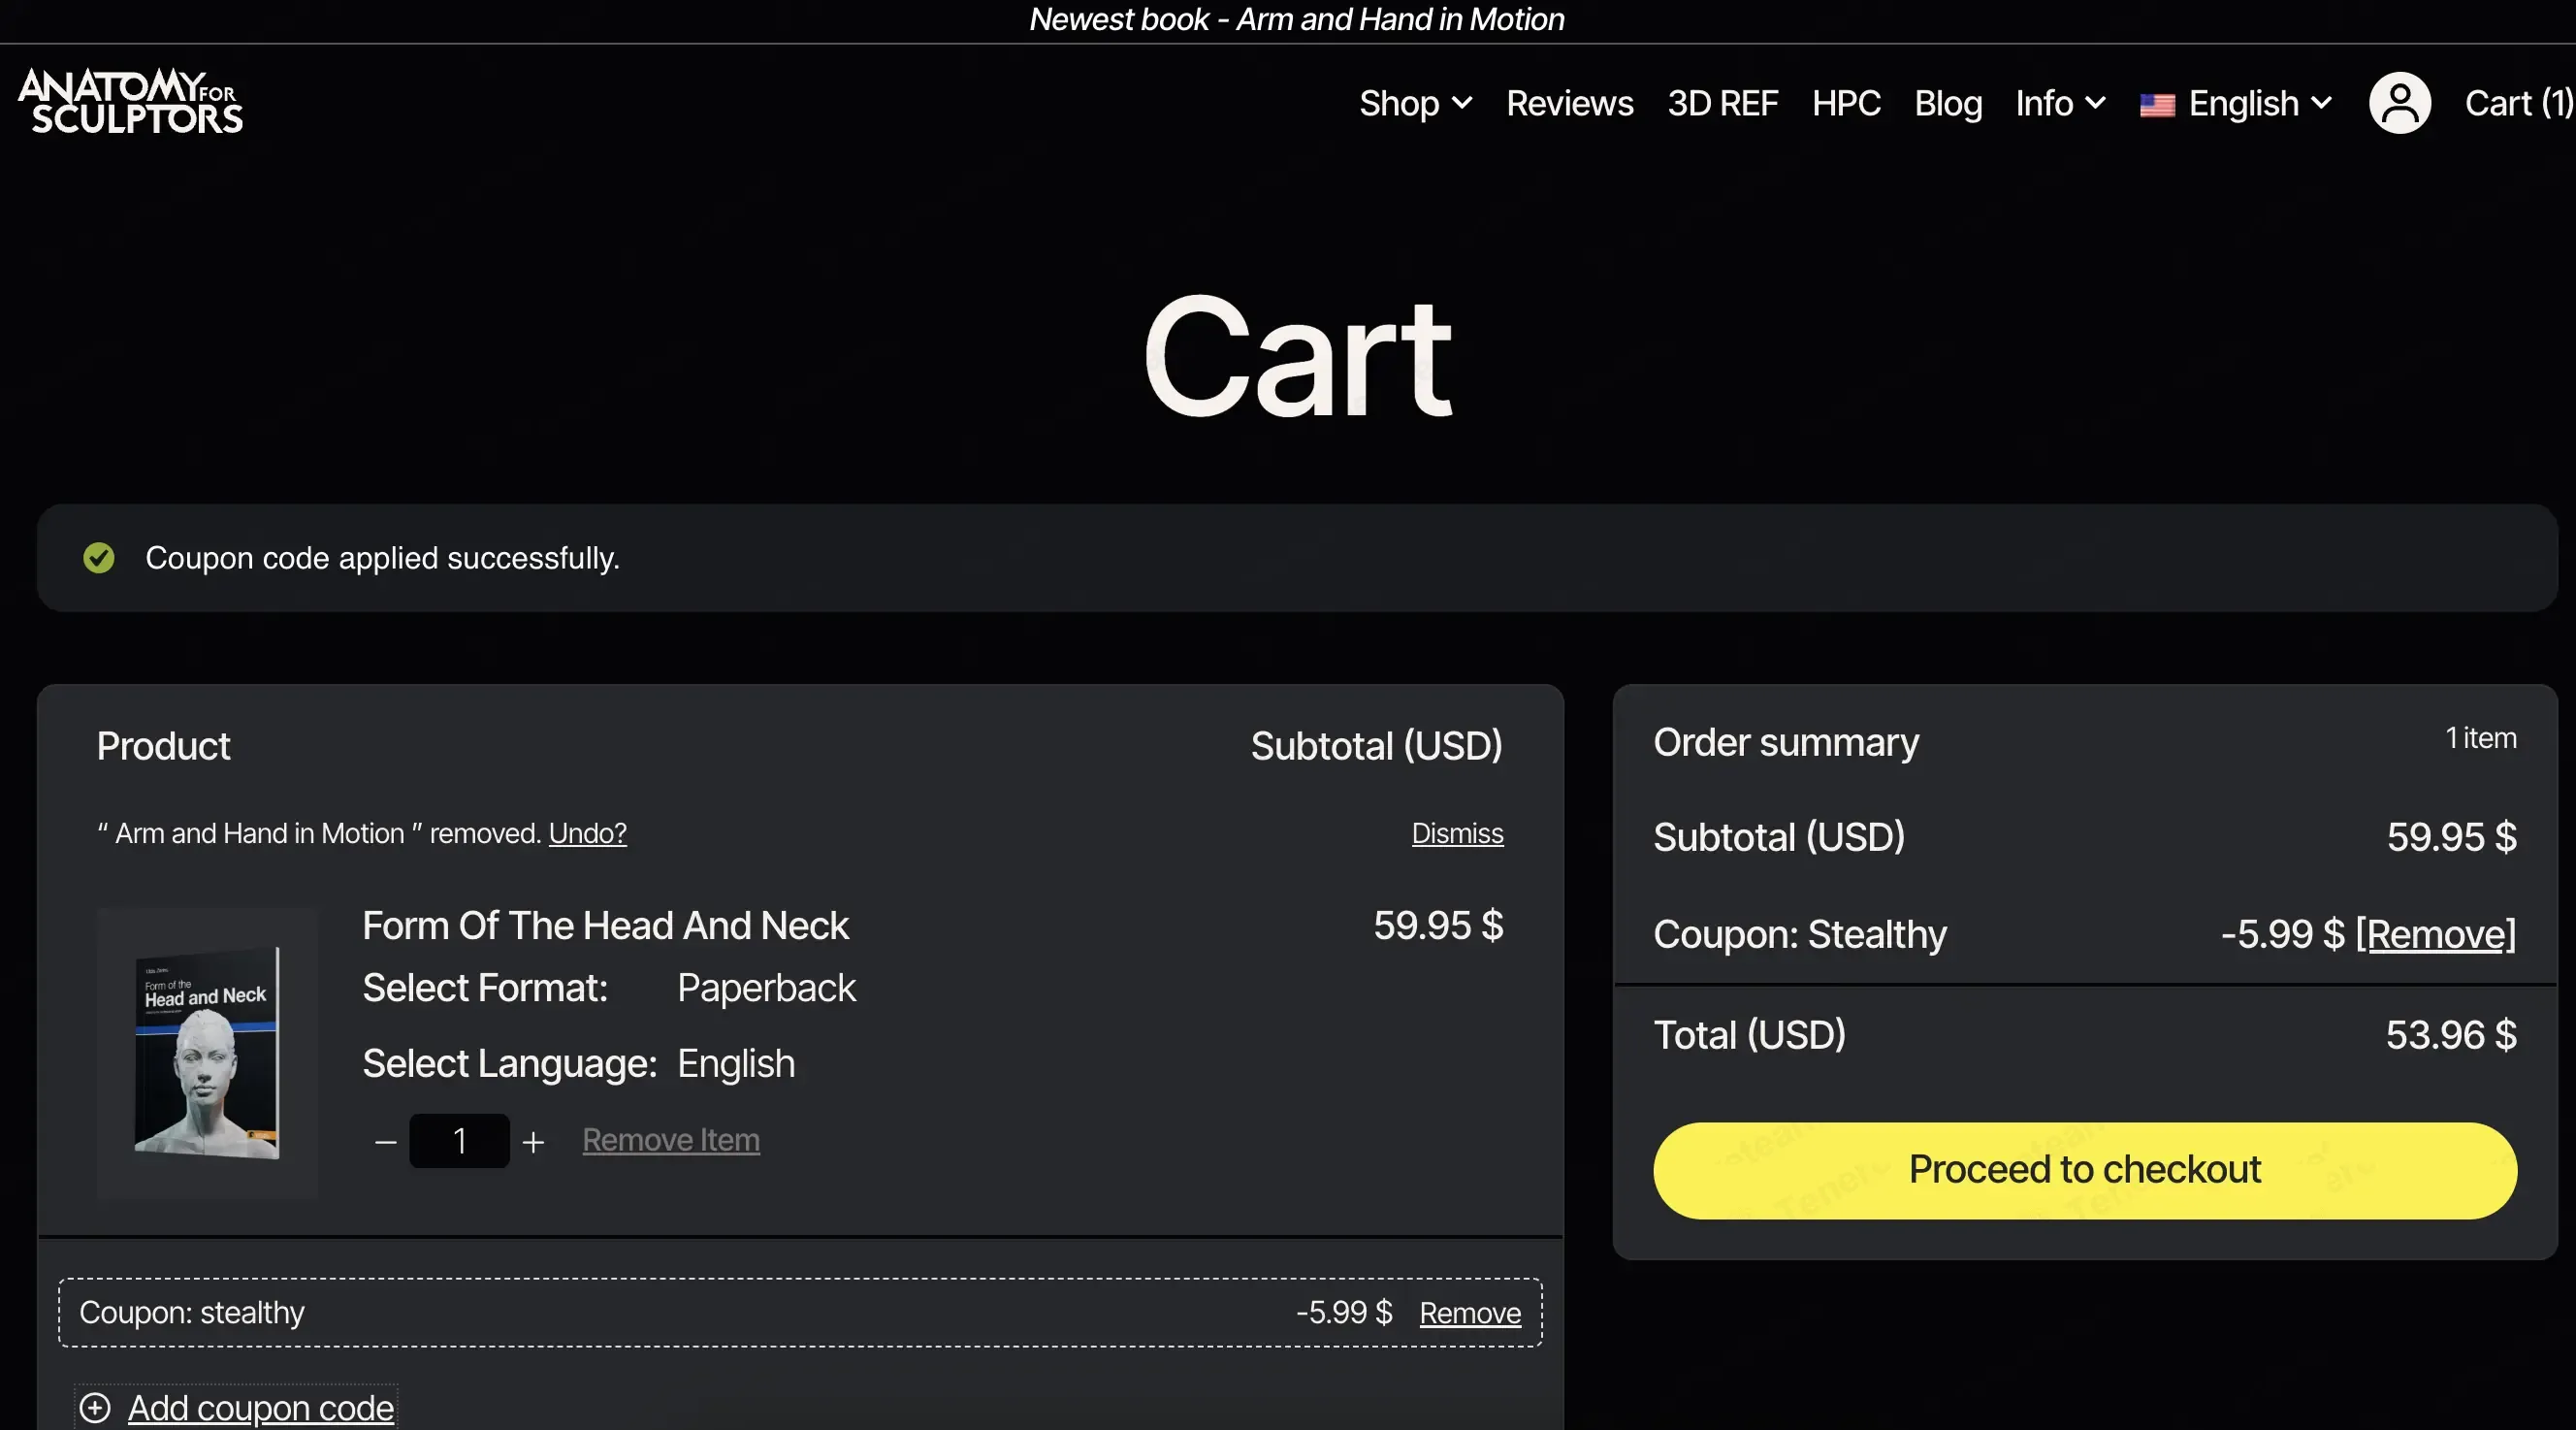Increase quantity with the plus button
The image size is (2576, 1430).
pos(534,1141)
